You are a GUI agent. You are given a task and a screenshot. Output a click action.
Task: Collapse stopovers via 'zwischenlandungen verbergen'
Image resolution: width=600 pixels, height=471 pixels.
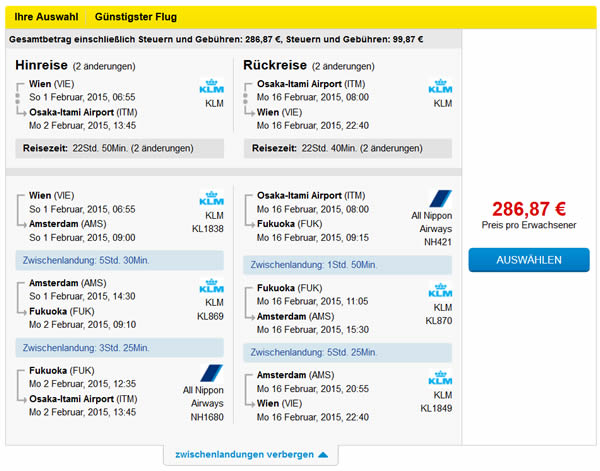(244, 454)
